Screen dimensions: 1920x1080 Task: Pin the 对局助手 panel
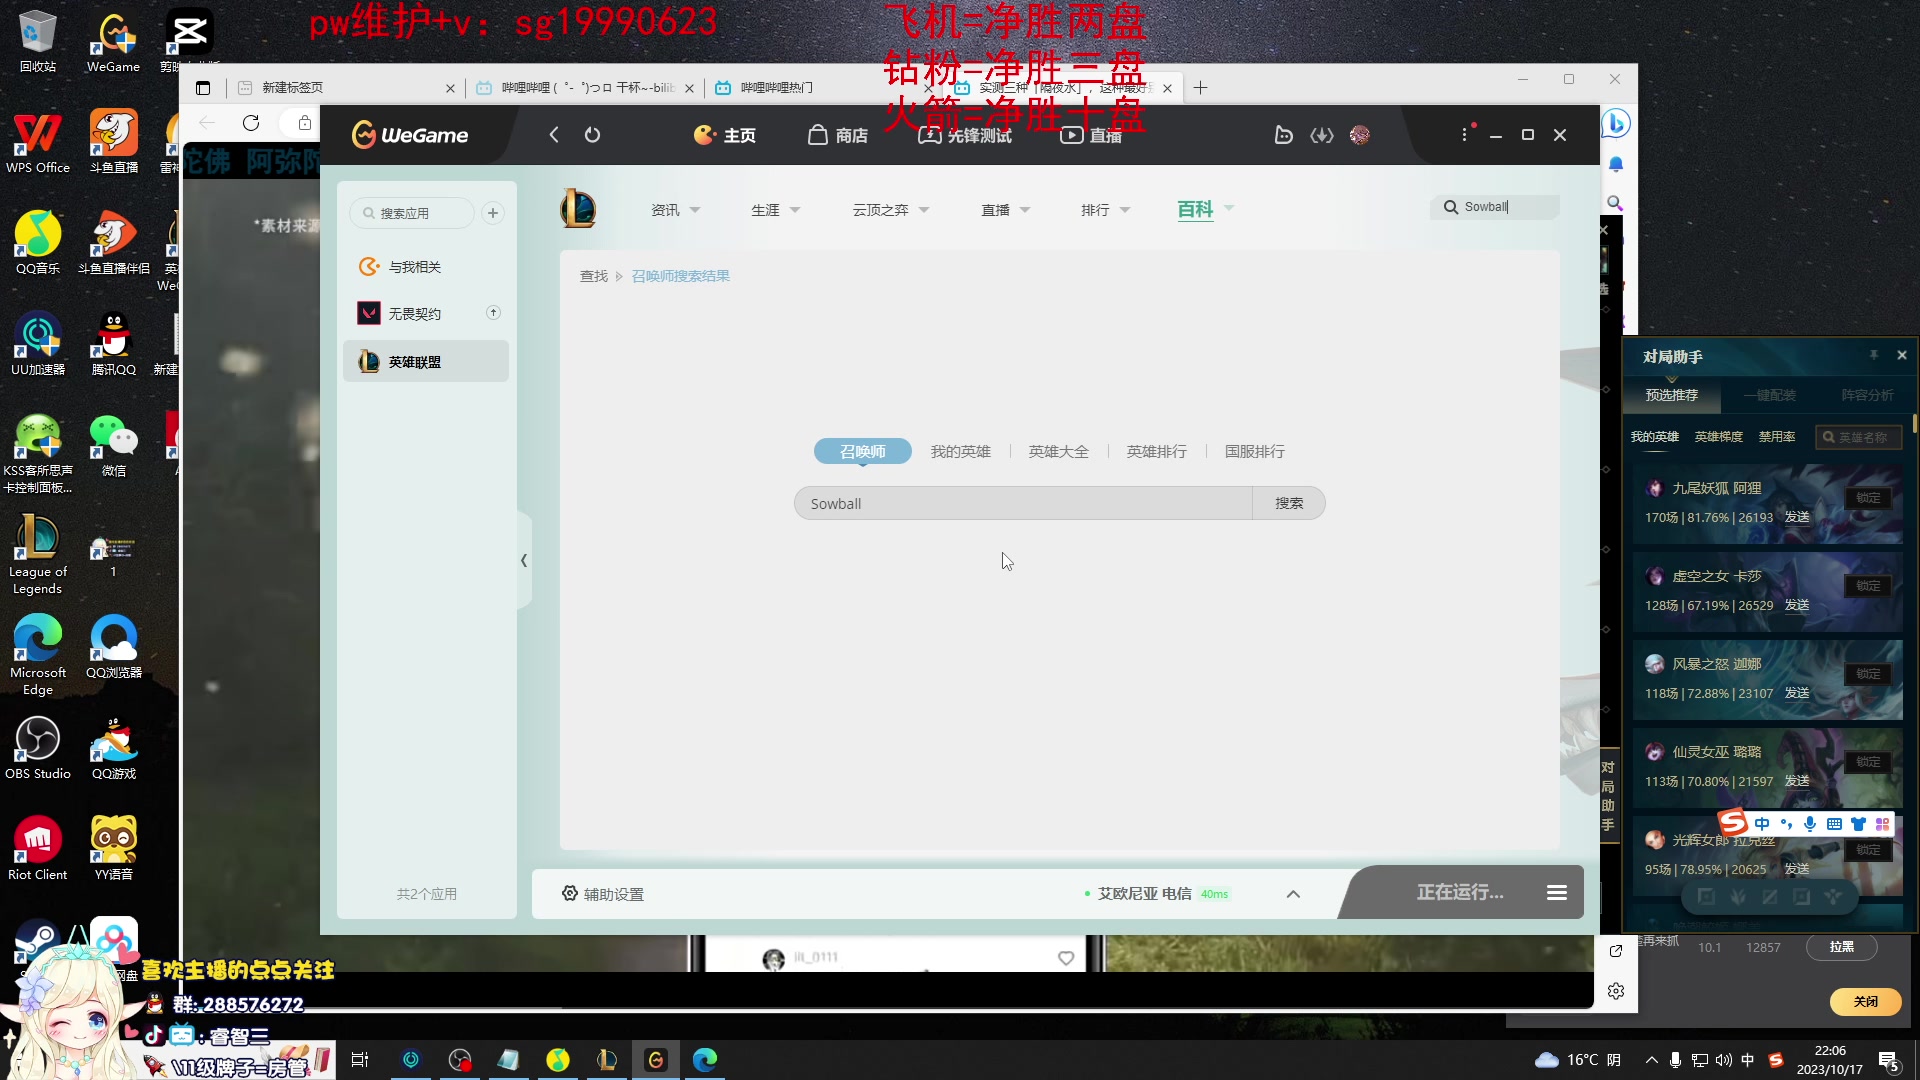(x=1874, y=355)
